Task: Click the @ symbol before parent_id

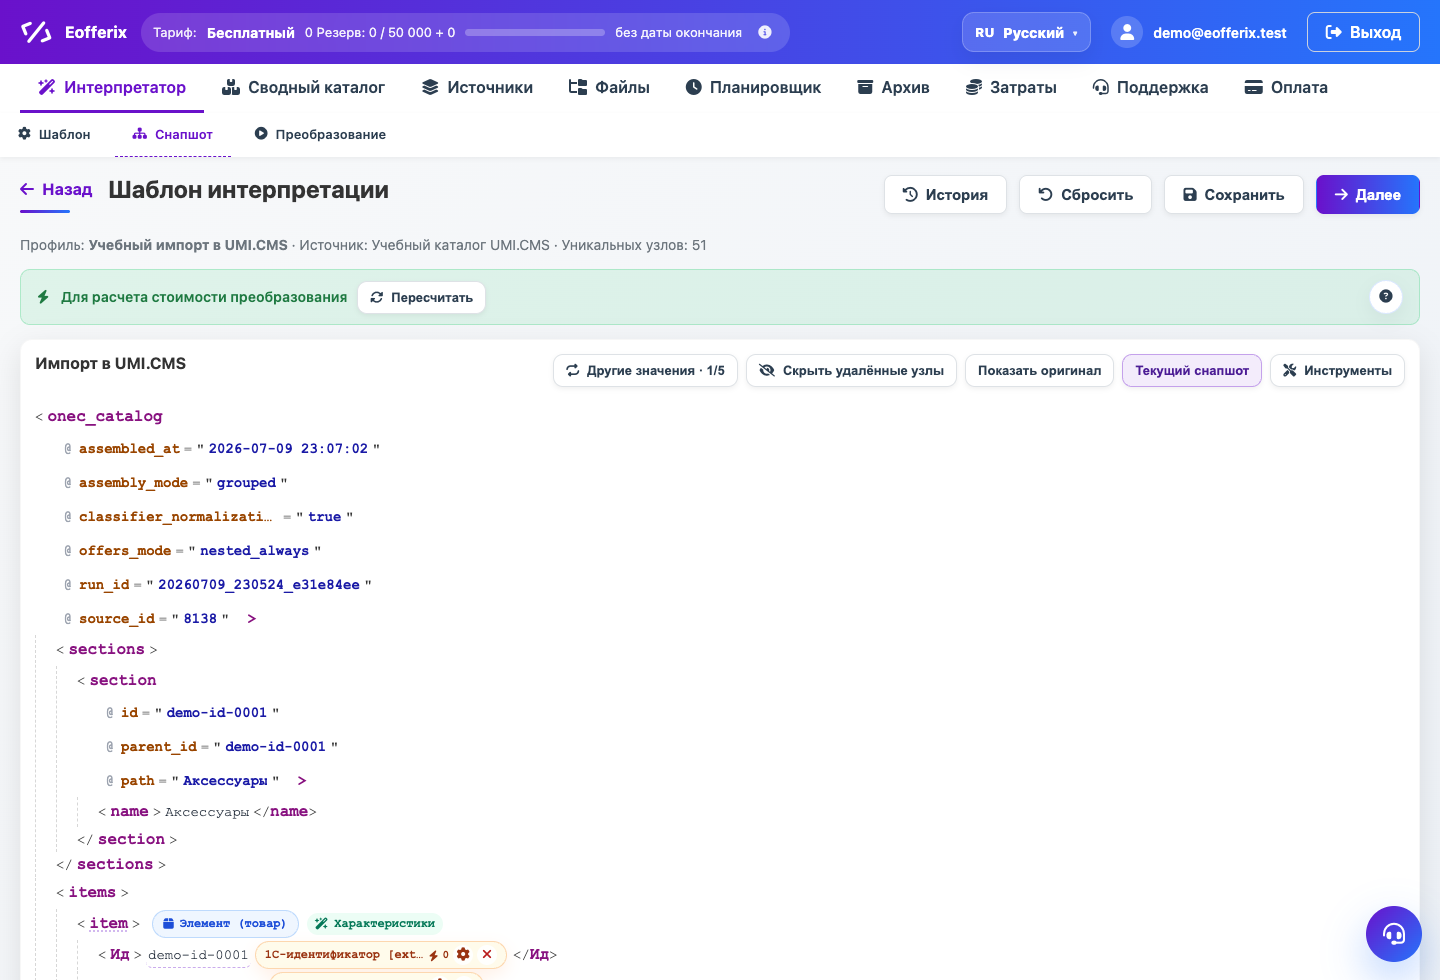Action: point(110,747)
